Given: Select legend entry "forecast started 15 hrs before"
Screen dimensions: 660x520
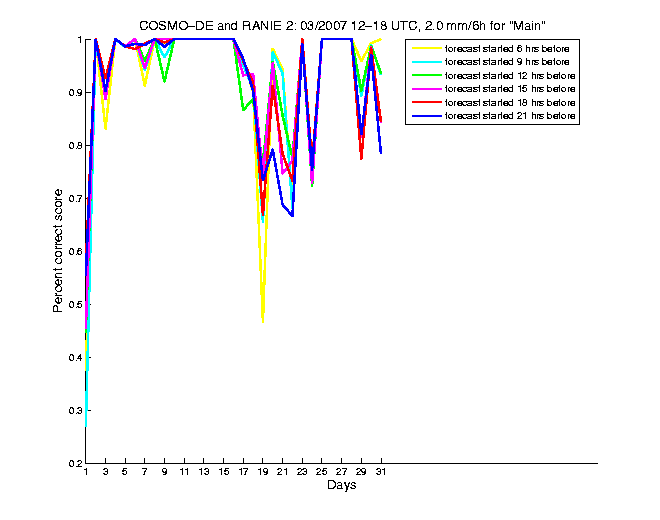Looking at the screenshot, I should (x=510, y=89).
